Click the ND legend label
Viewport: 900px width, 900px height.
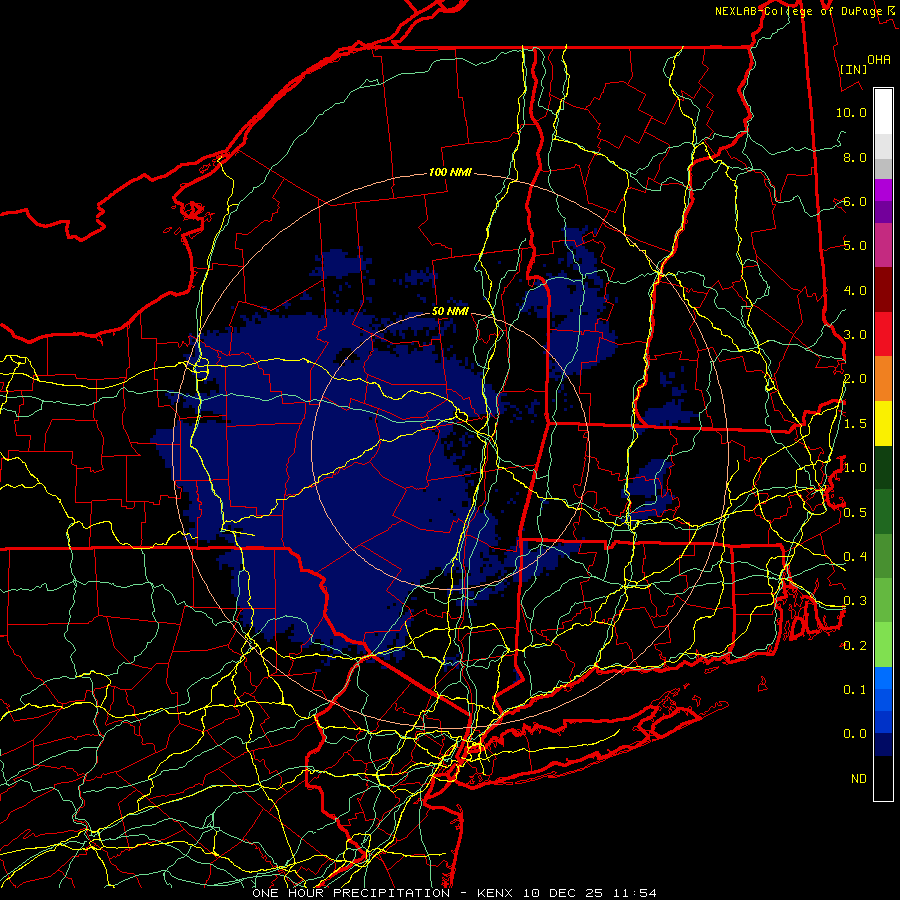859,779
